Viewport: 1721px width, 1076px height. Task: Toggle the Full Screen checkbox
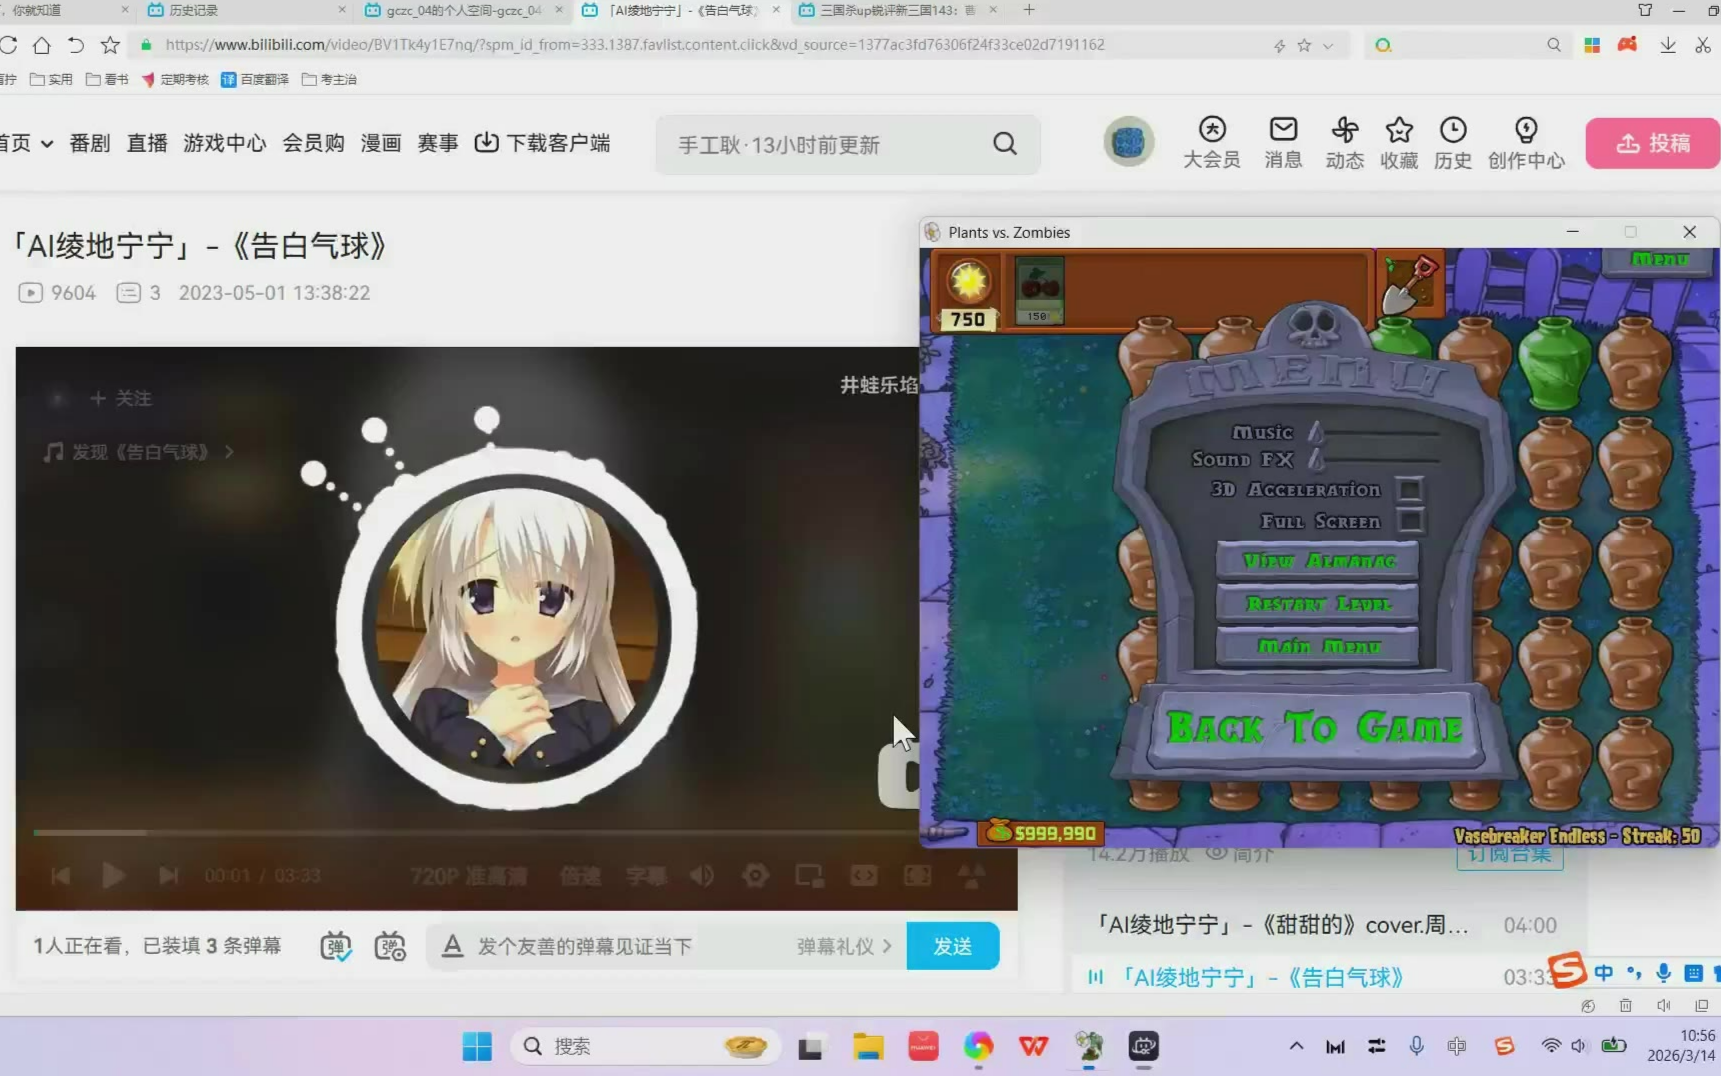tap(1409, 521)
